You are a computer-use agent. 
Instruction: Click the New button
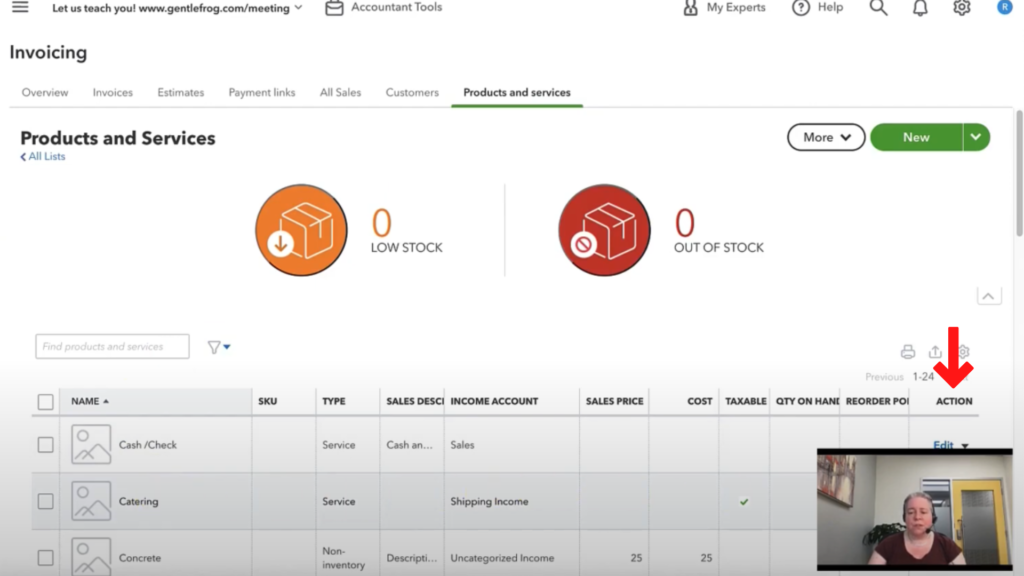pyautogui.click(x=916, y=137)
